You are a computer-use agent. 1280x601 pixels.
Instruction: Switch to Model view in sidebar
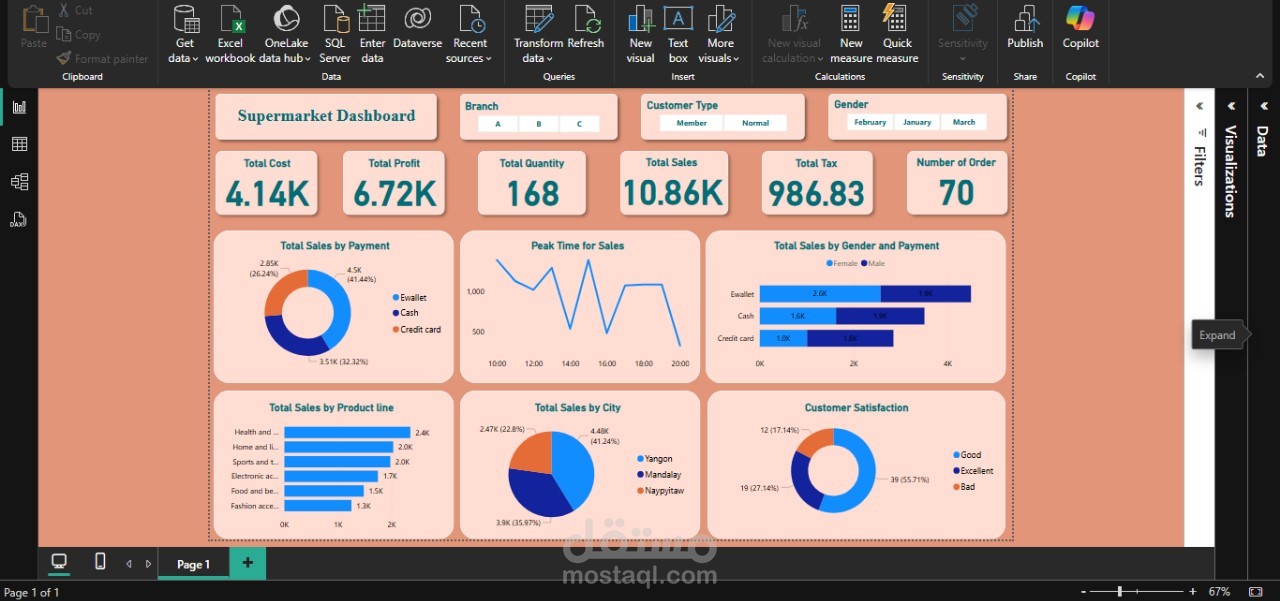click(x=19, y=182)
